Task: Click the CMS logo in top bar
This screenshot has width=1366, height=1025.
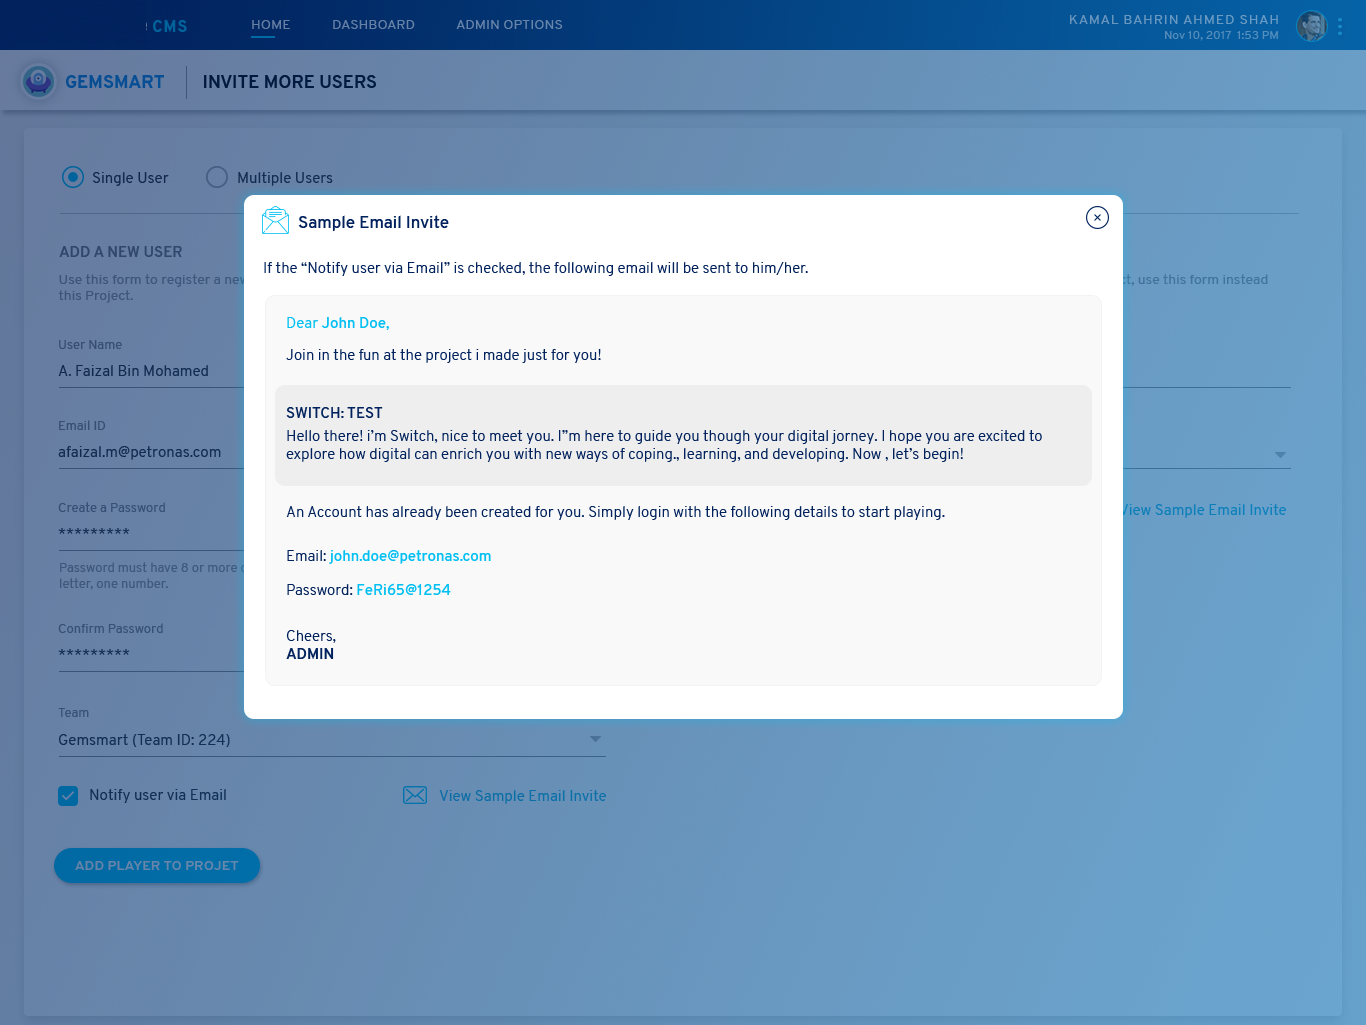Action: point(168,26)
